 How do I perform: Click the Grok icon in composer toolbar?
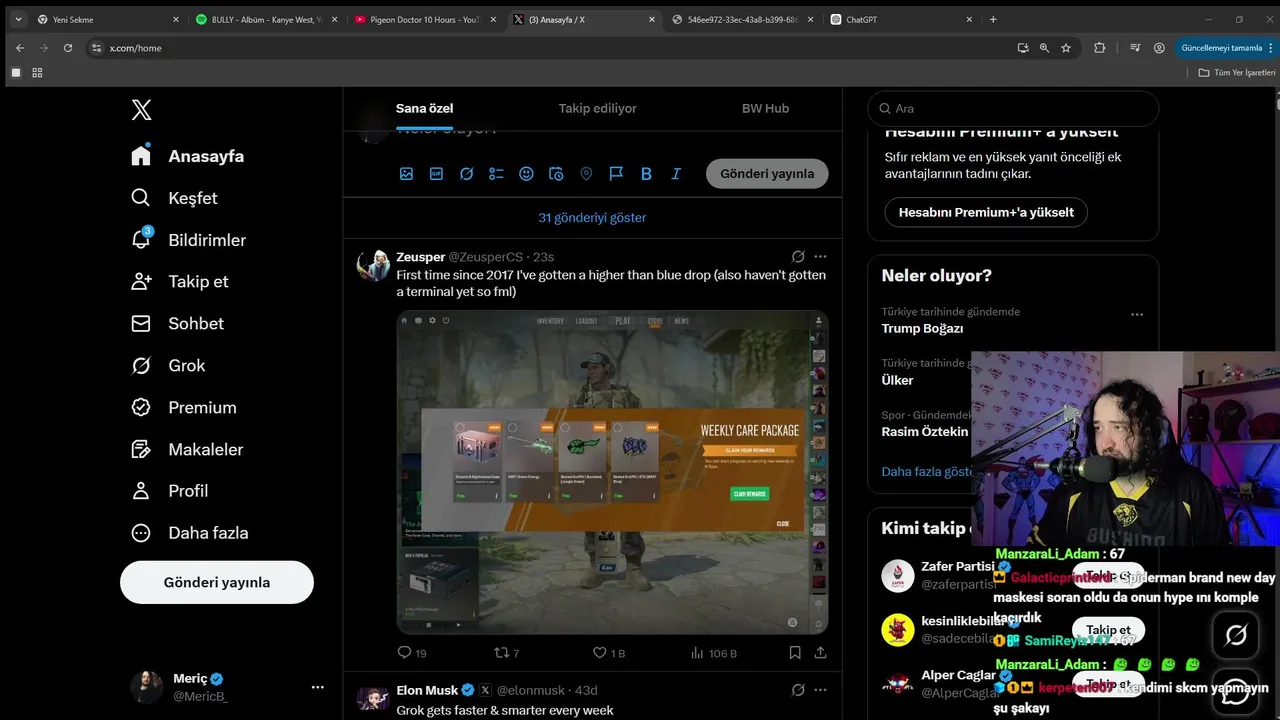(x=466, y=173)
